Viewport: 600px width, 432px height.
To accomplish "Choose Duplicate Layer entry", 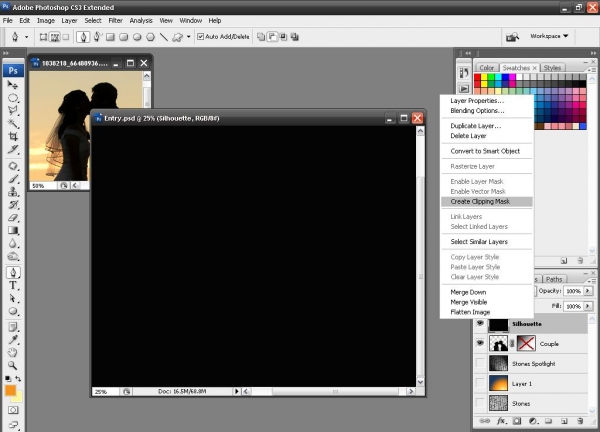I will (487, 126).
